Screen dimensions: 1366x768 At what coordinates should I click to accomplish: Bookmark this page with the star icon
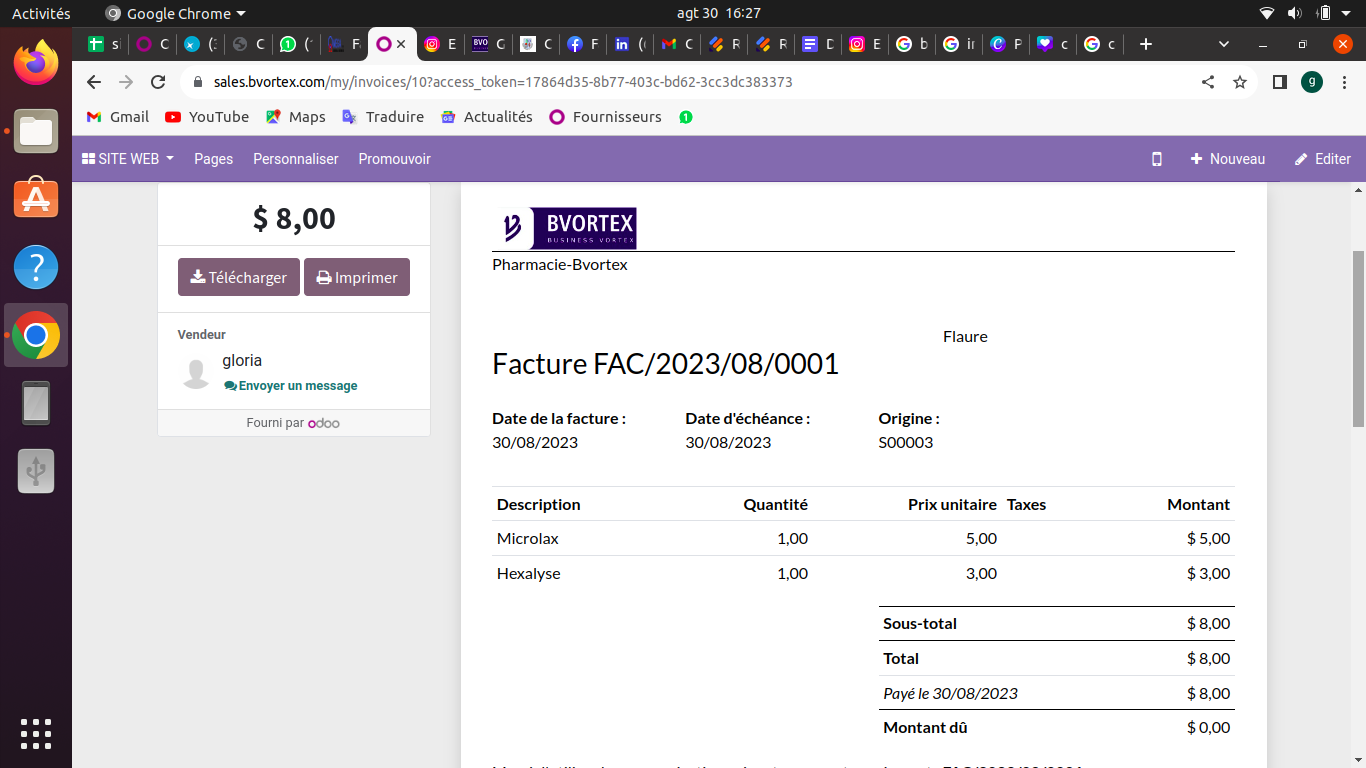(1240, 82)
